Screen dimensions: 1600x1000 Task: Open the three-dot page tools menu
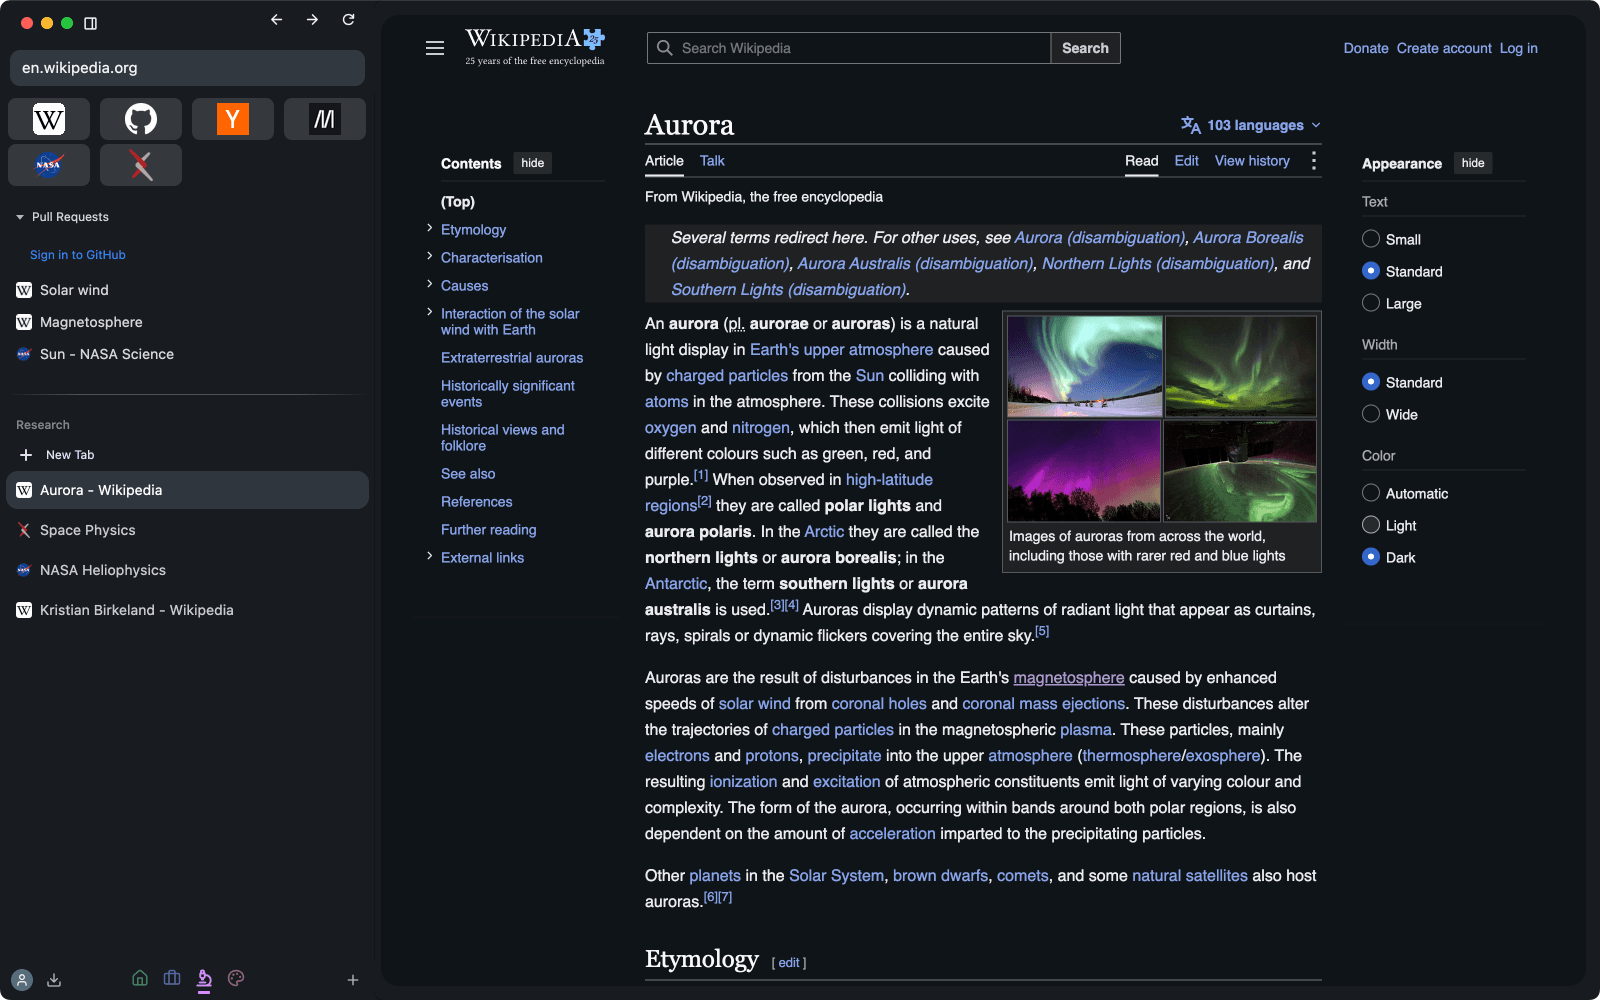pyautogui.click(x=1314, y=161)
